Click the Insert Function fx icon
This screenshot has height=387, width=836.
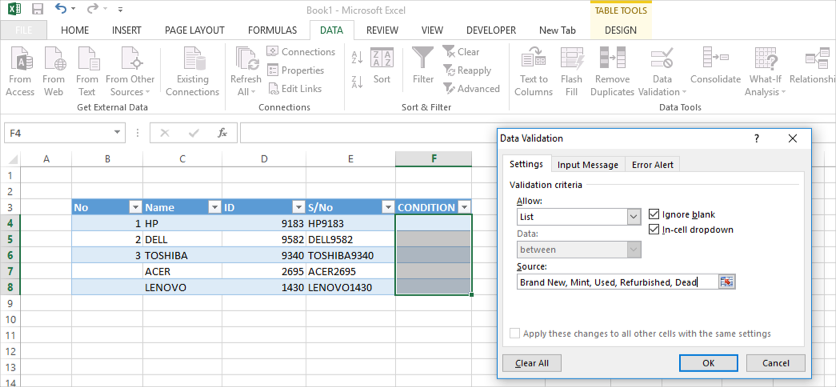(222, 133)
